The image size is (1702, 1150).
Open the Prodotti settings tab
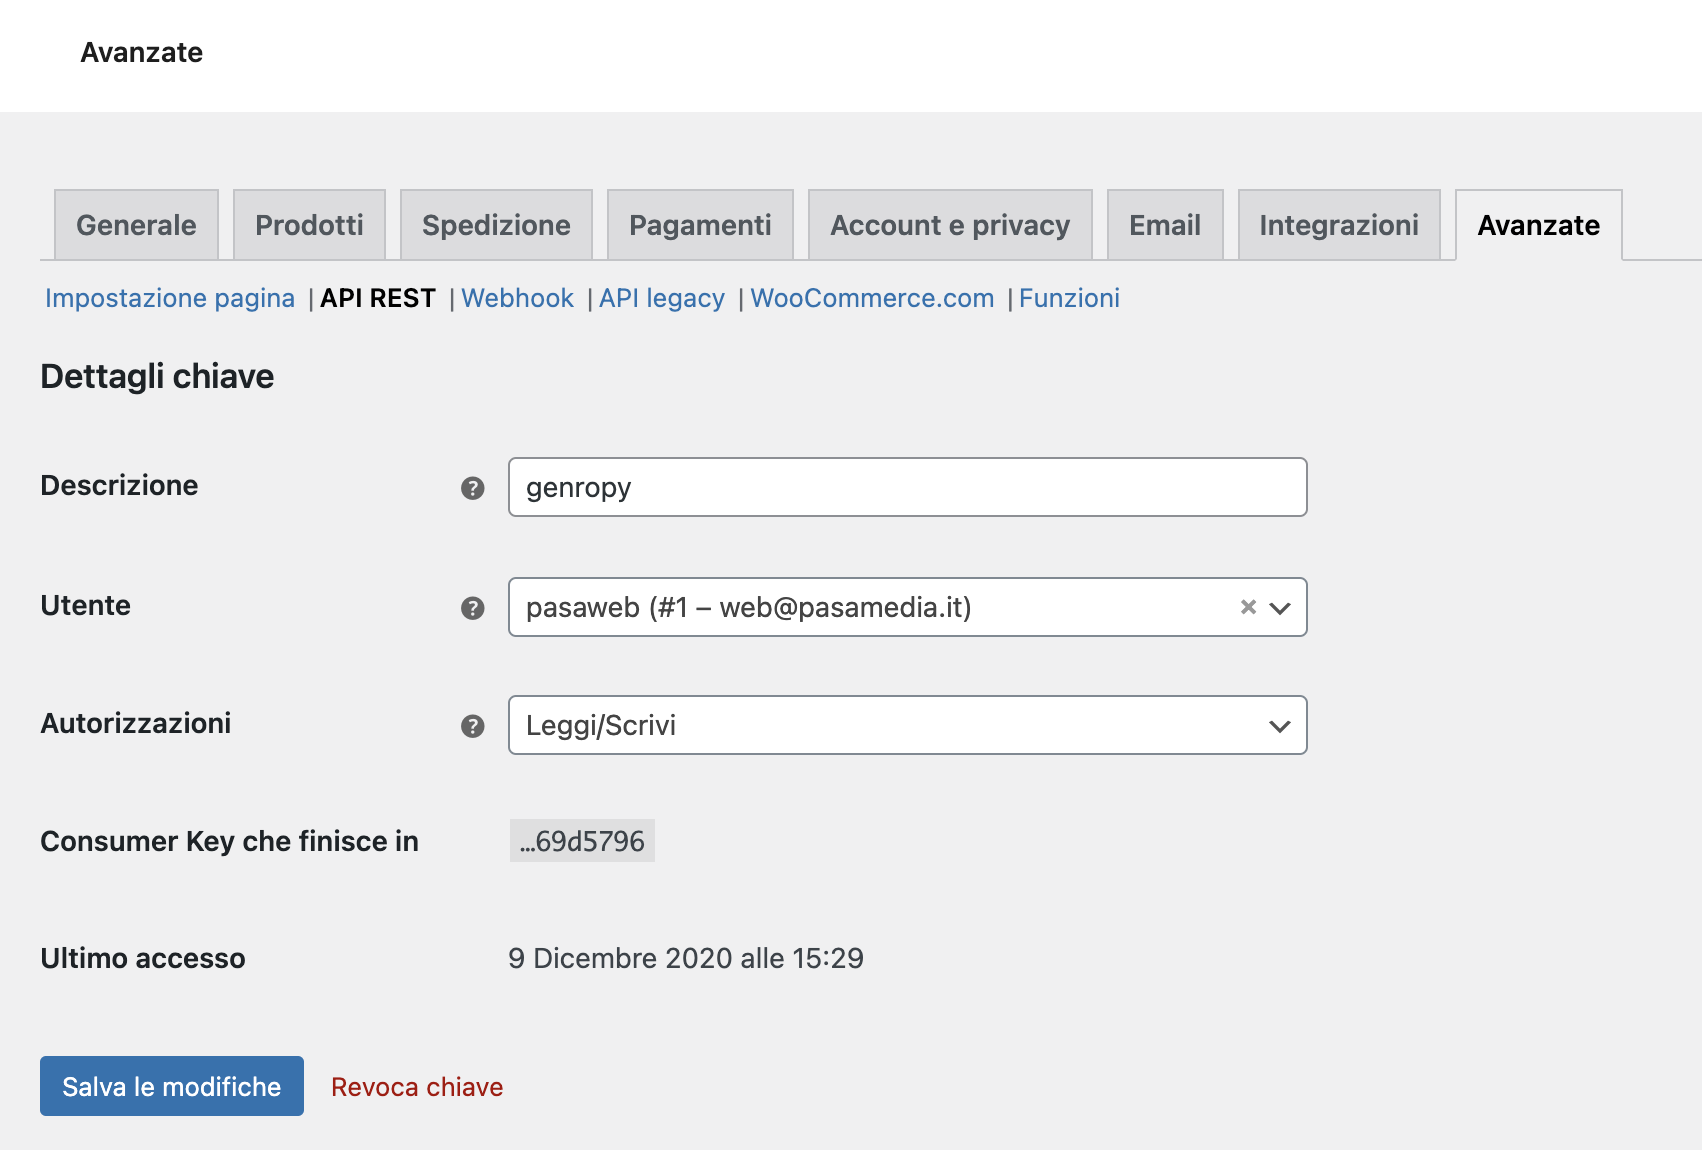pos(309,225)
